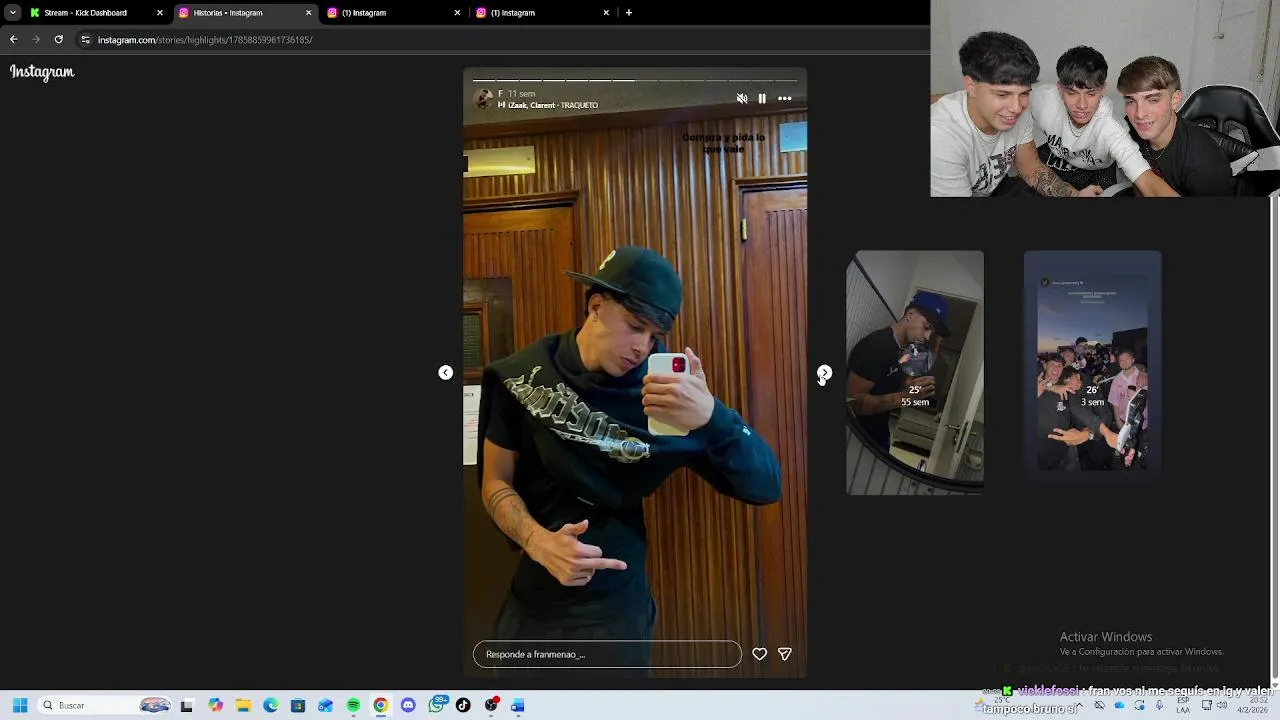
Task: Go back to the previous story arrow
Action: [446, 372]
